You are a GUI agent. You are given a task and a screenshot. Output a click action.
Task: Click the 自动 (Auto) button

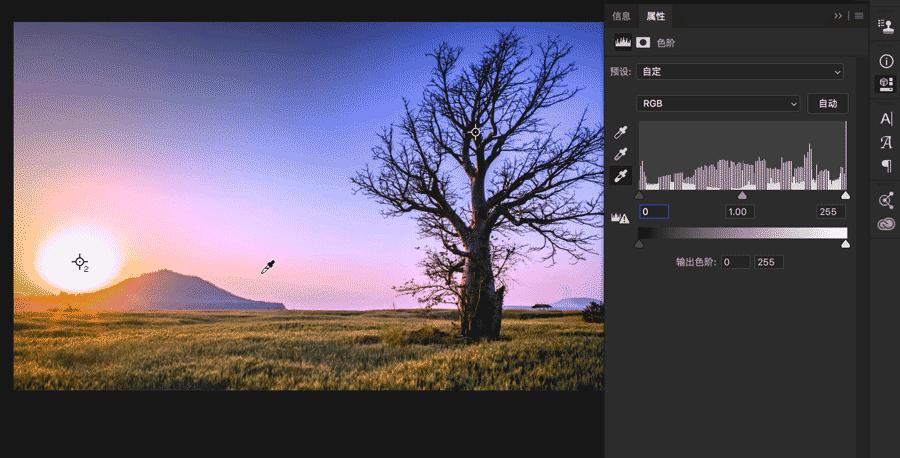pos(828,103)
